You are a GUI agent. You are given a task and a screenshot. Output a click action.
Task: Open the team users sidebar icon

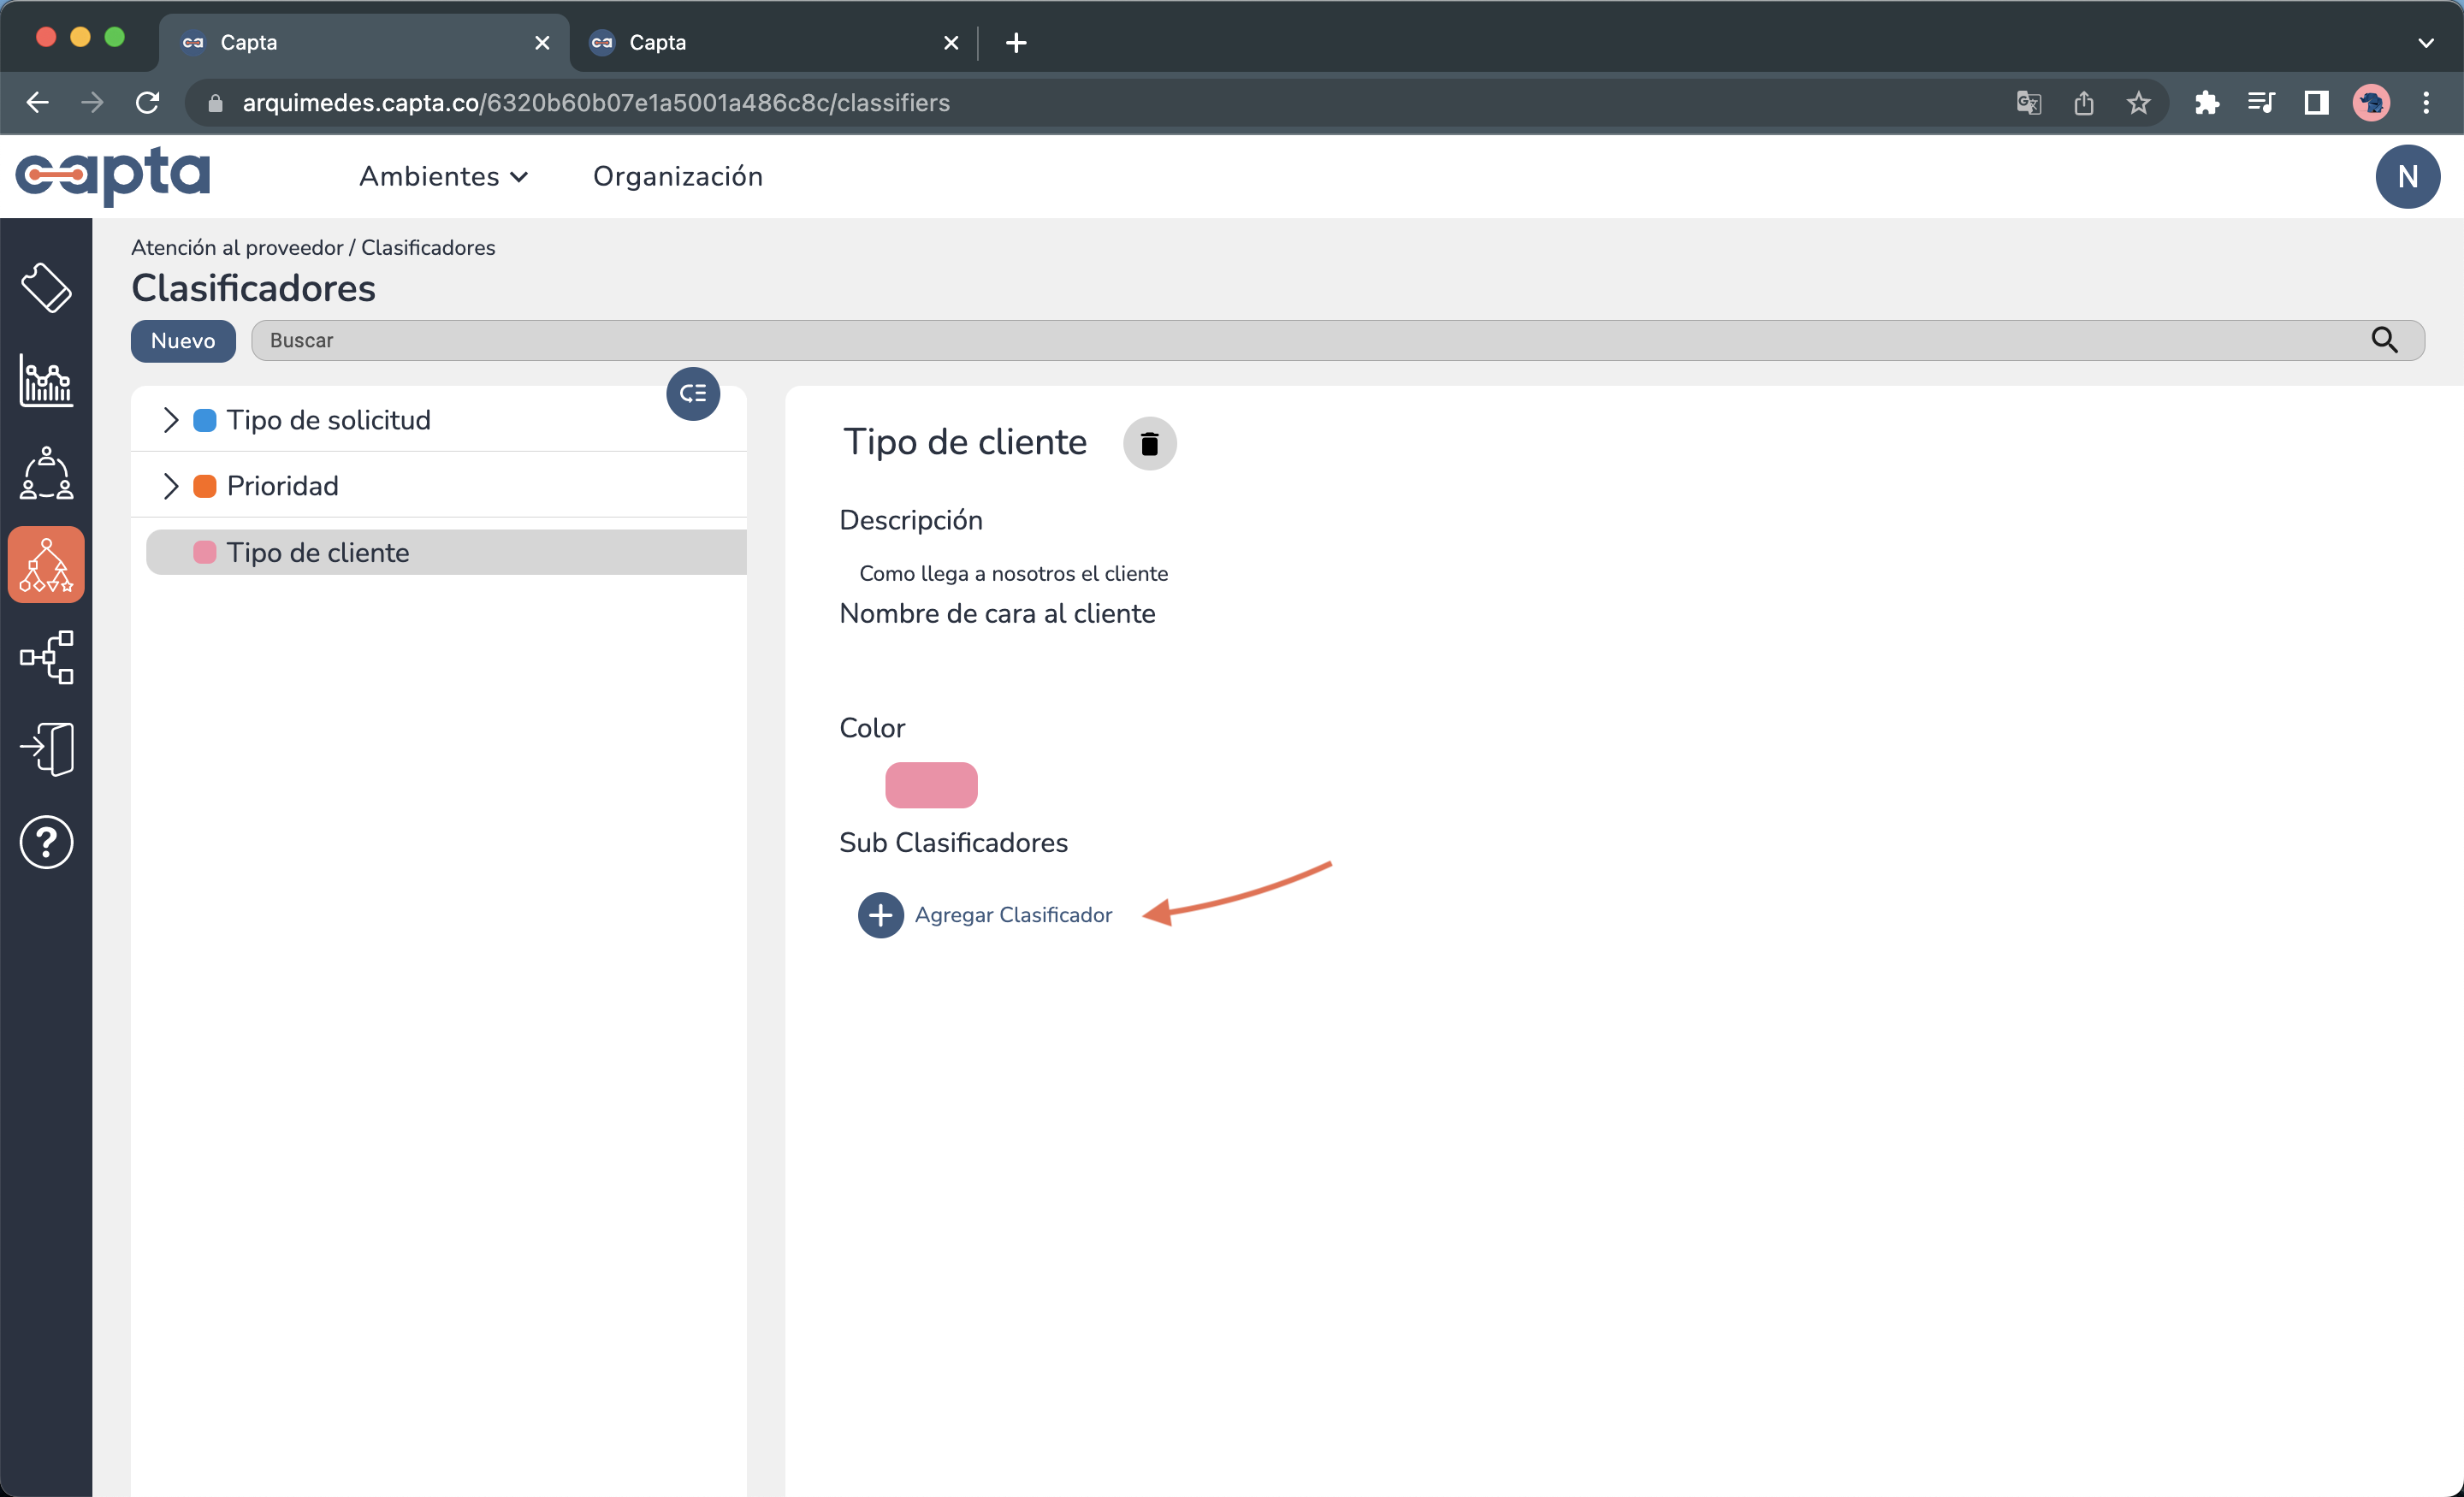coord(46,474)
